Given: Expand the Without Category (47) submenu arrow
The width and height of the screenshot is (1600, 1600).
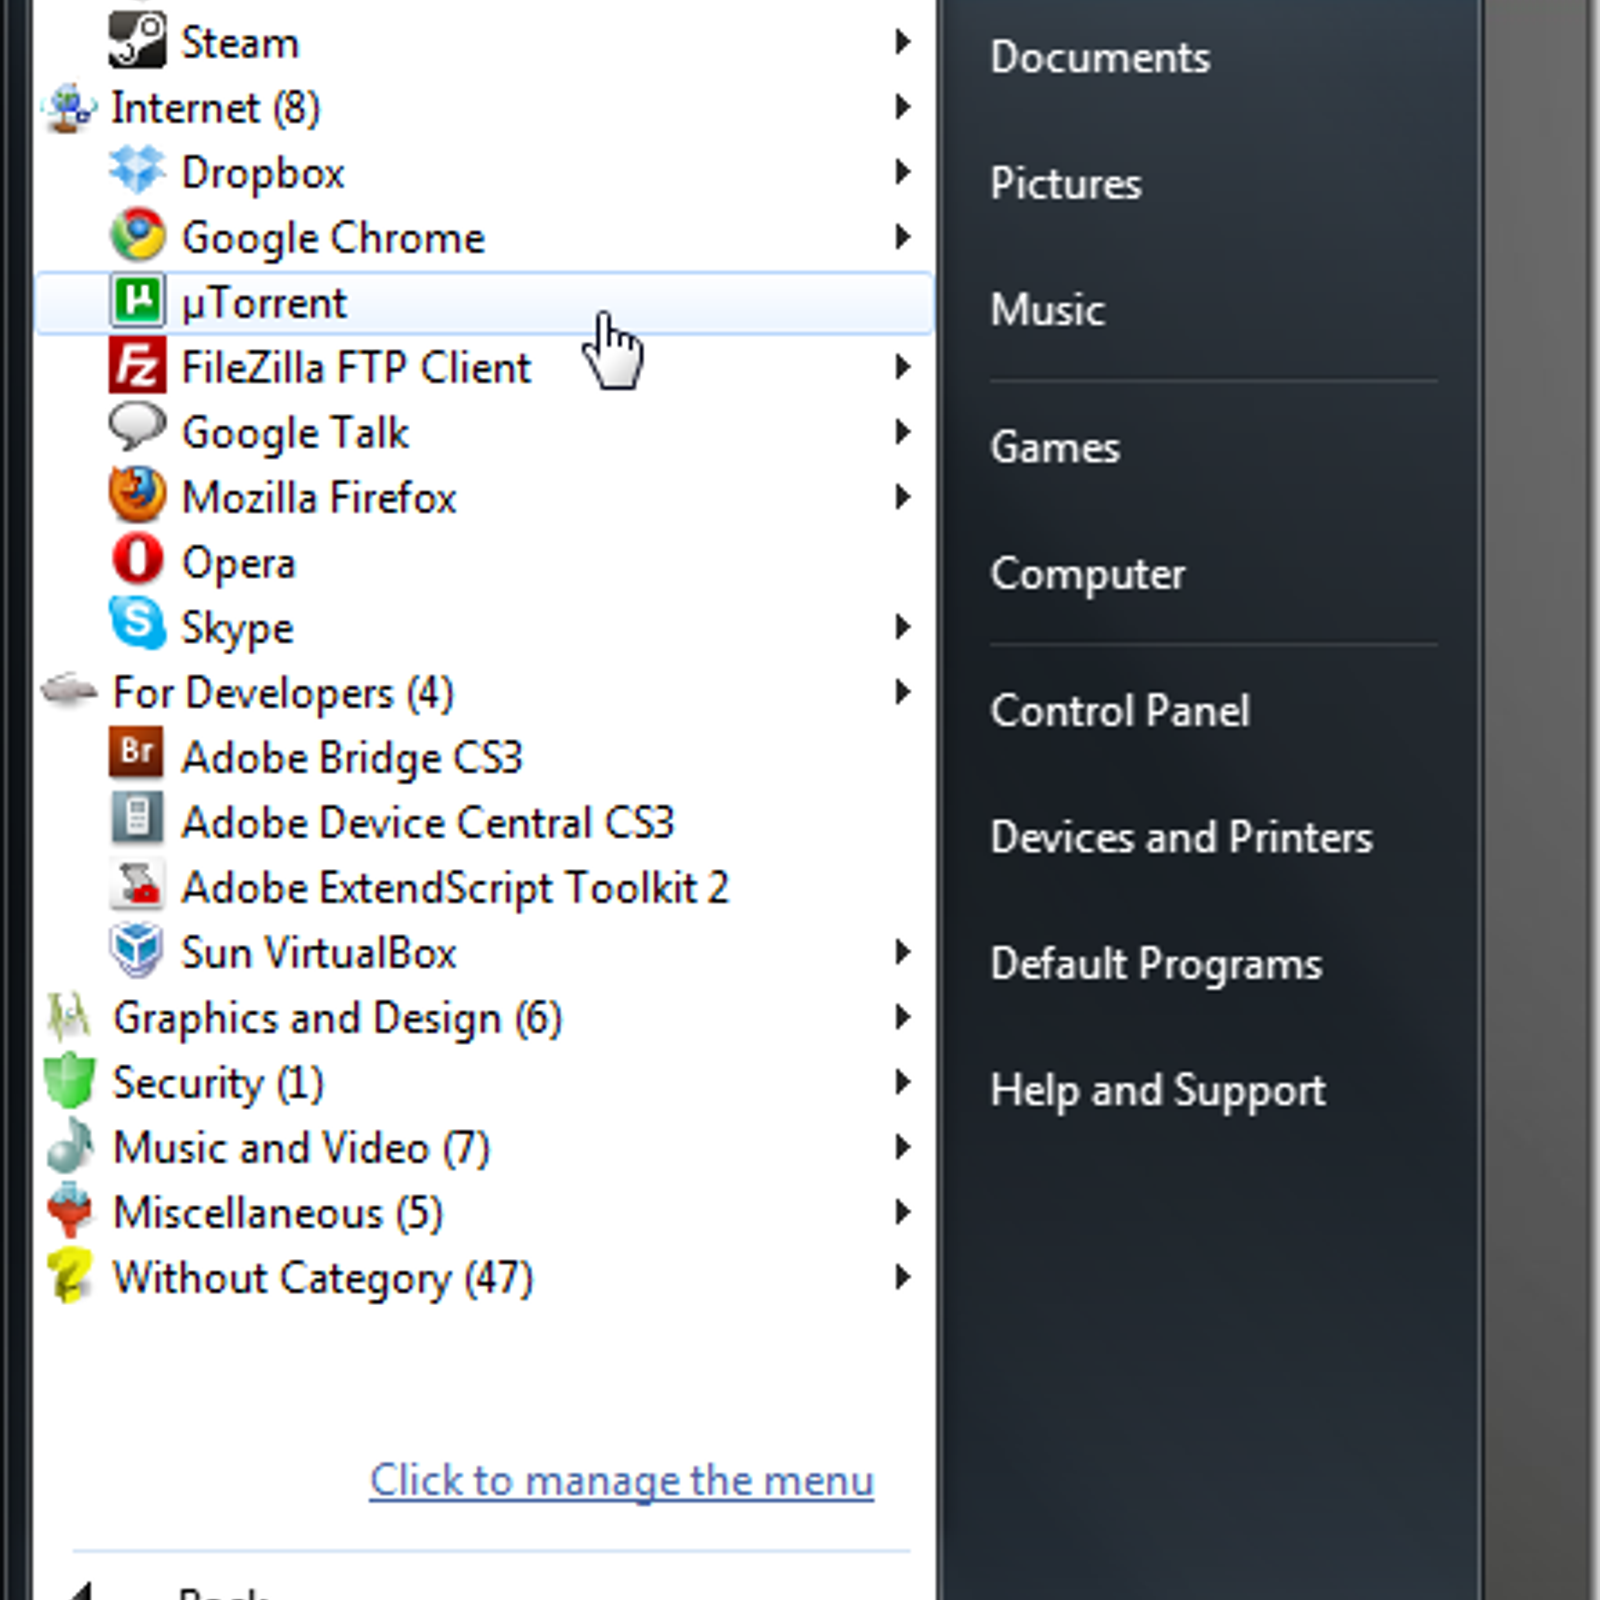Looking at the screenshot, I should [903, 1277].
